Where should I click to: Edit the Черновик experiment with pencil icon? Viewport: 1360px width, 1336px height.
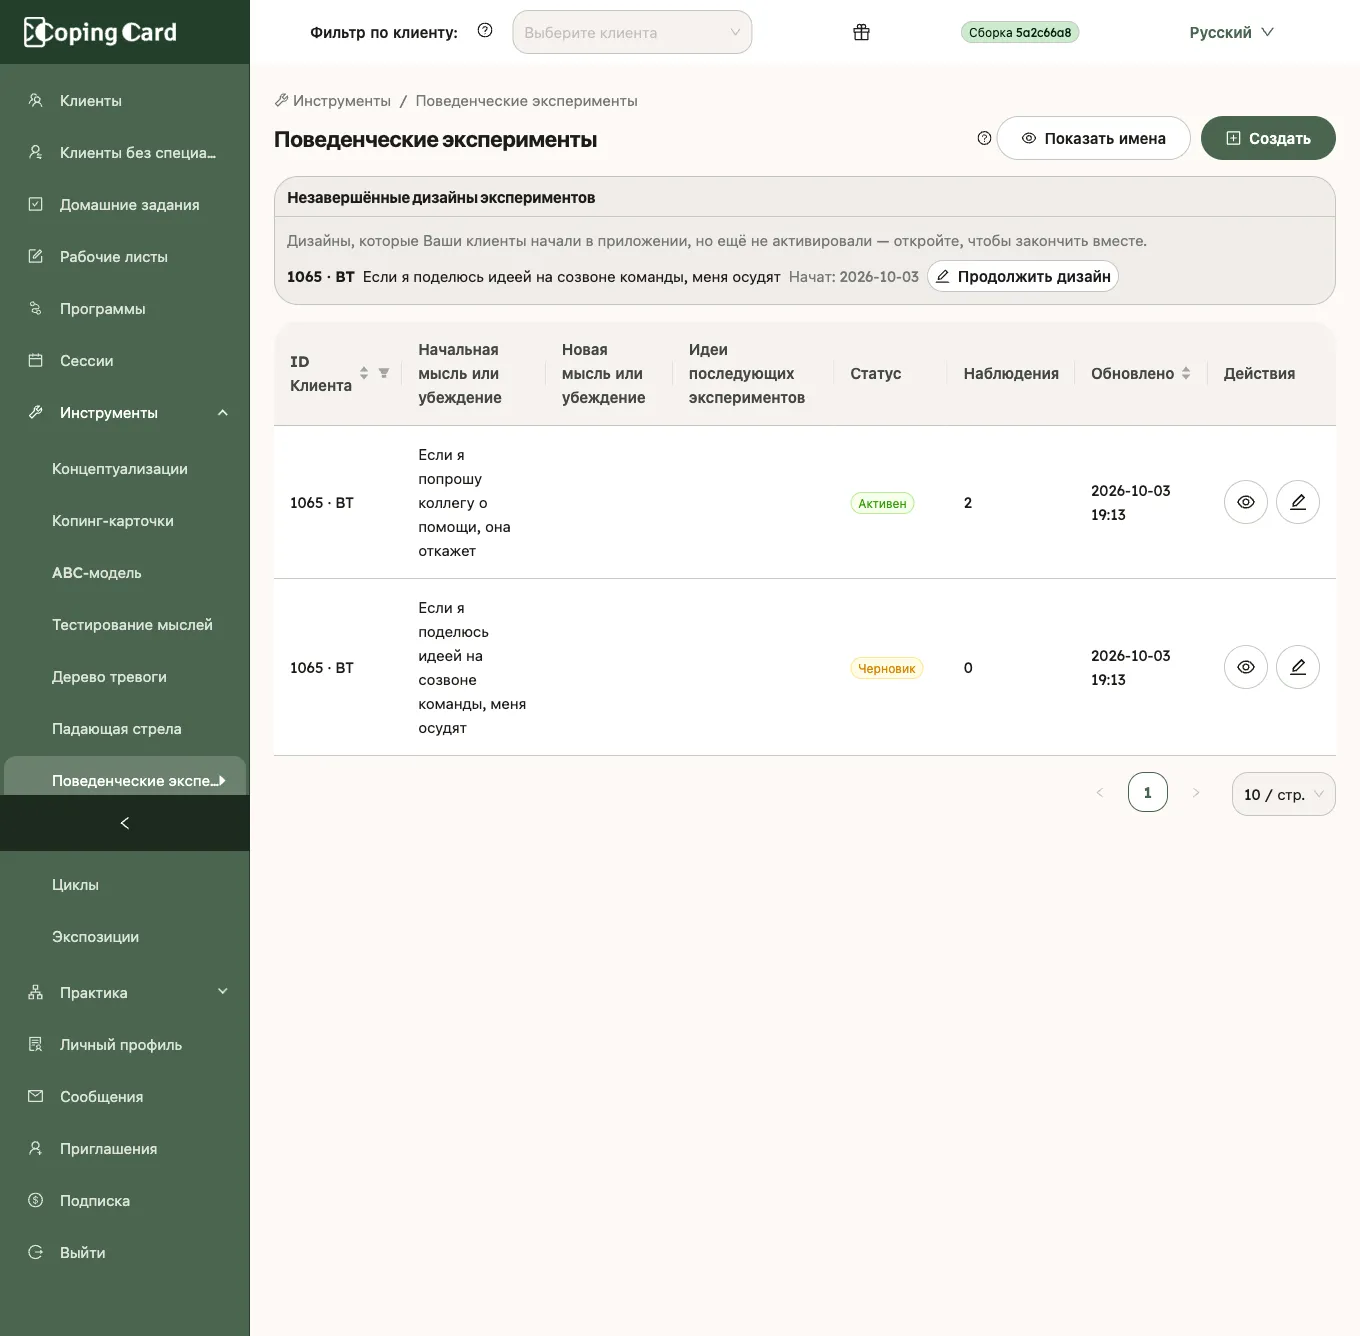pos(1298,667)
